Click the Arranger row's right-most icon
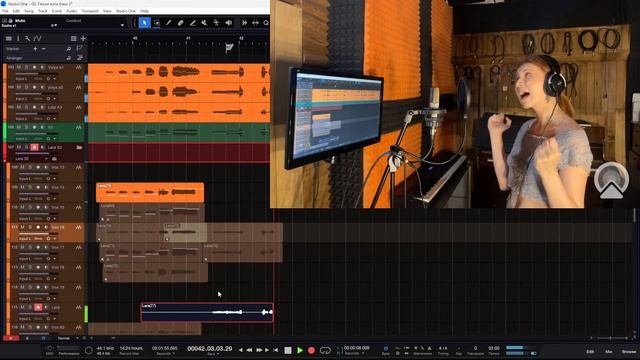The height and width of the screenshot is (360, 640). pyautogui.click(x=80, y=58)
